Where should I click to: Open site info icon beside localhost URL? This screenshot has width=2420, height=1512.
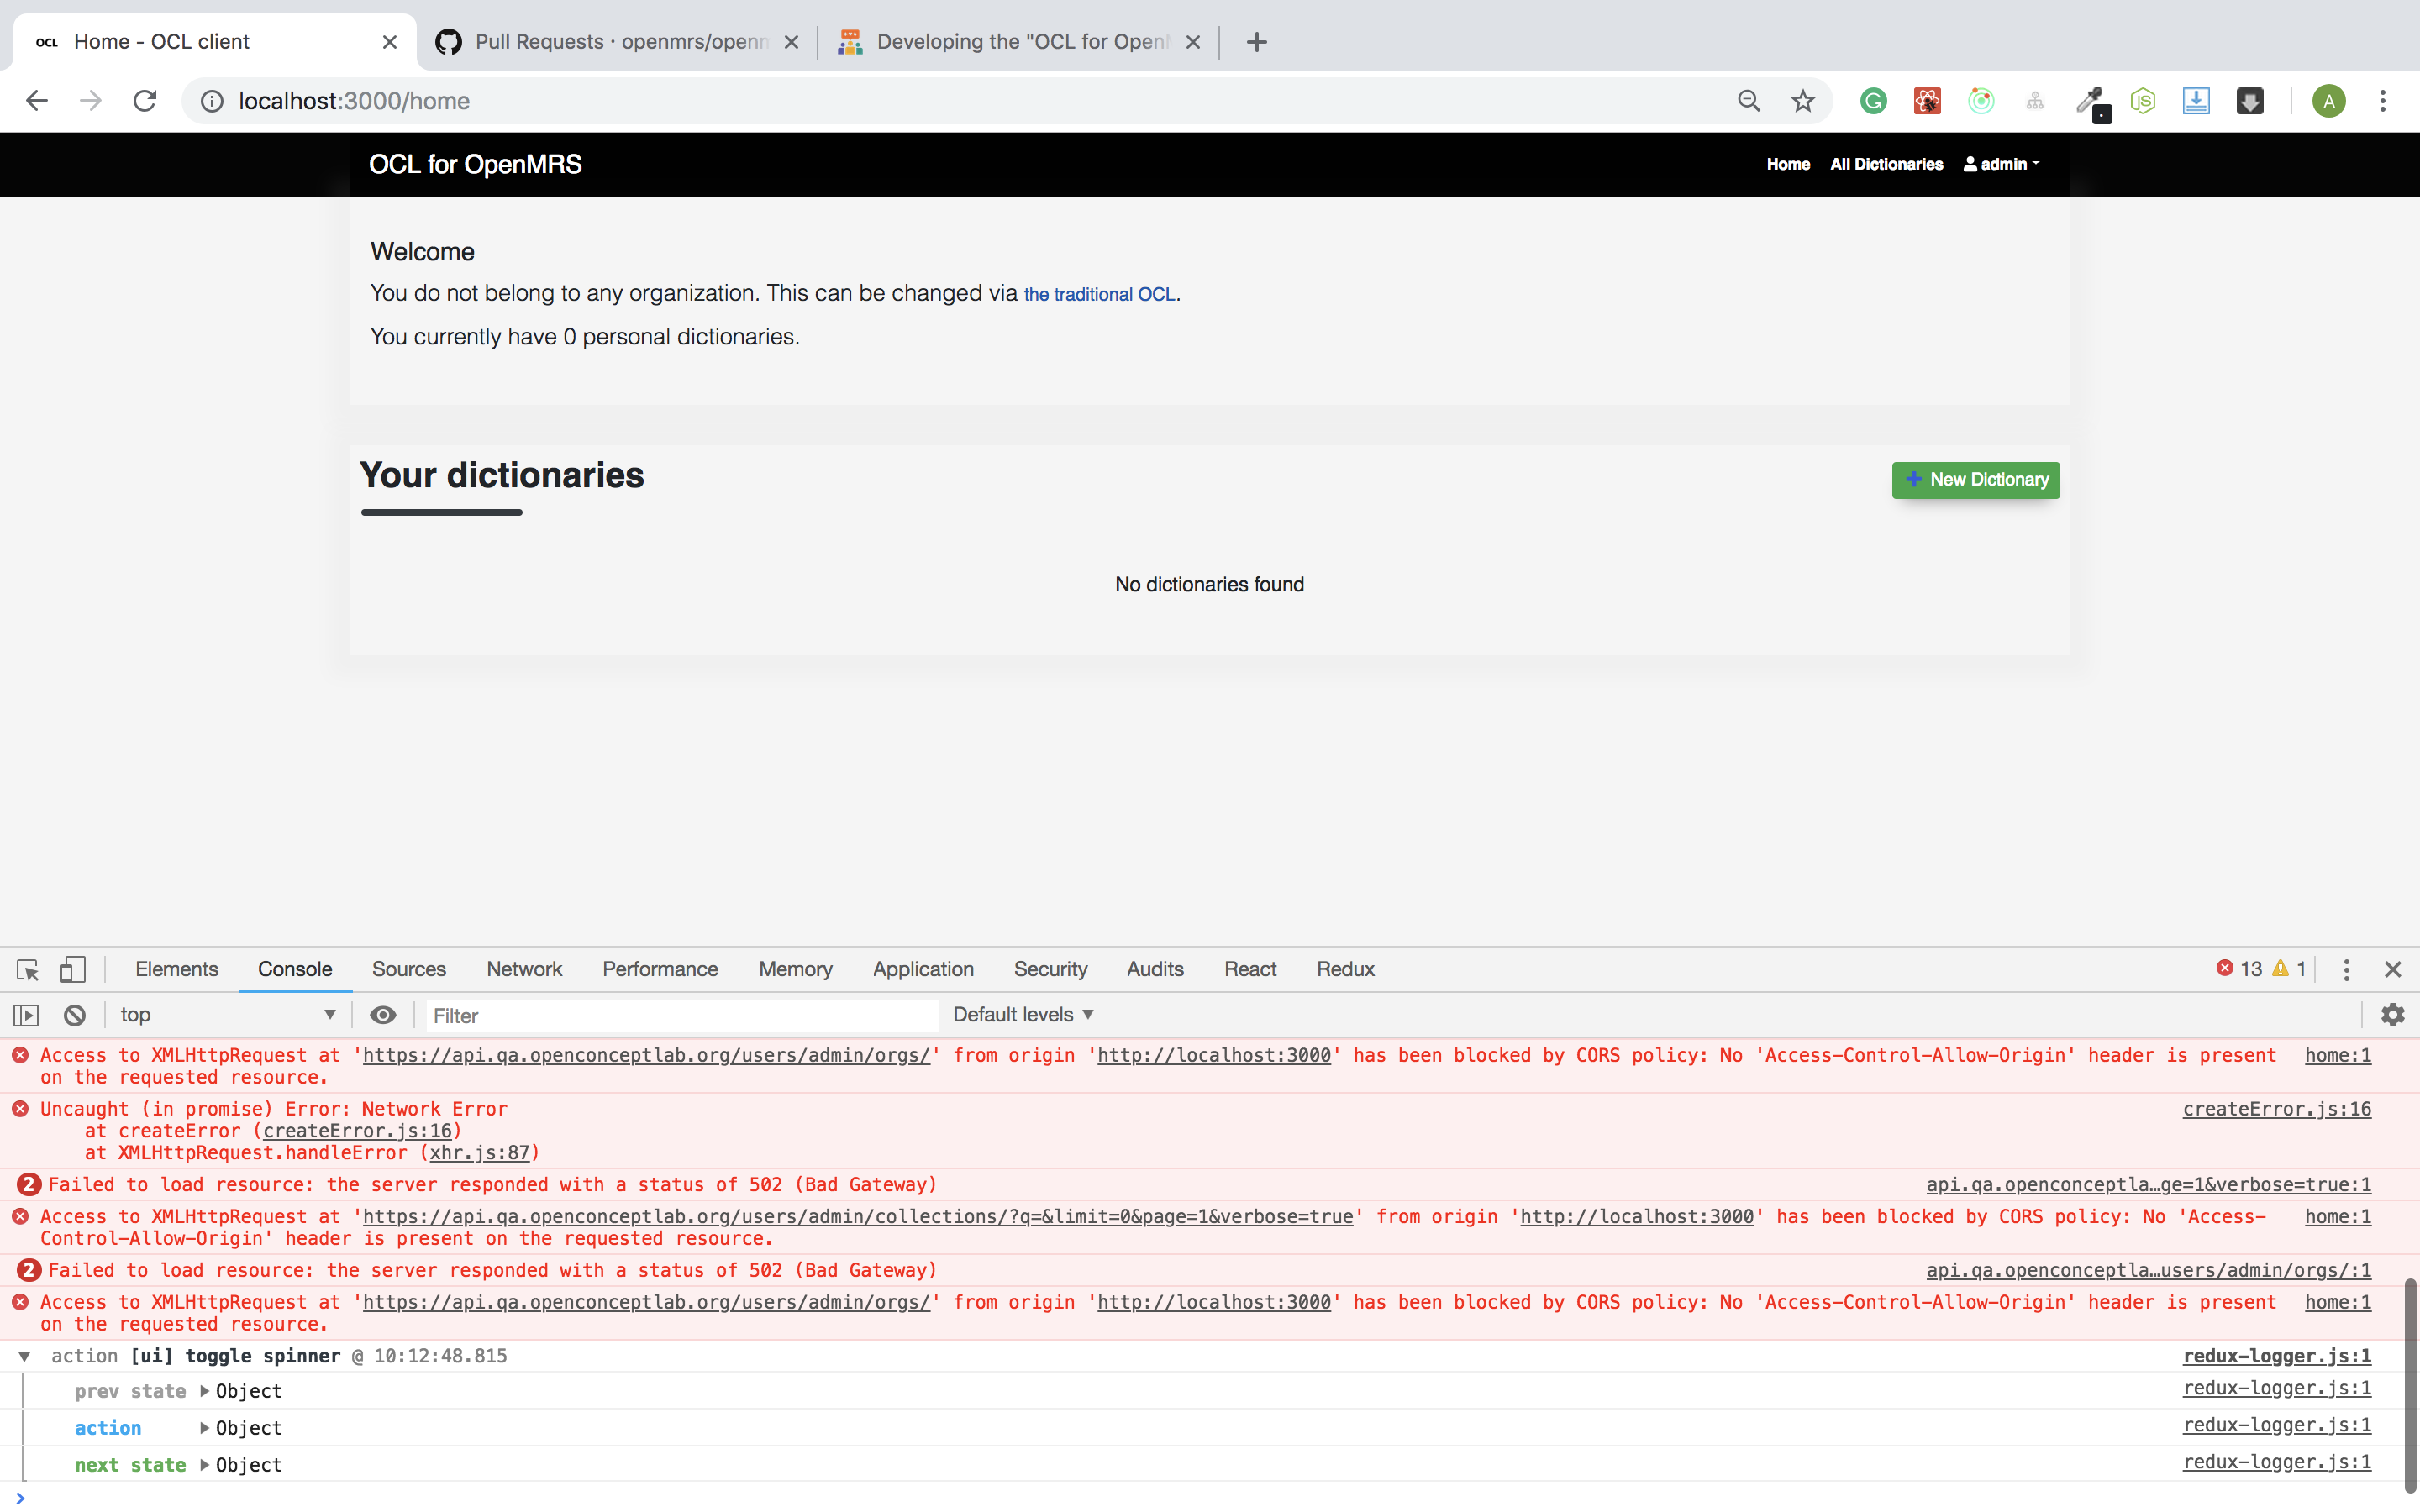pos(212,101)
